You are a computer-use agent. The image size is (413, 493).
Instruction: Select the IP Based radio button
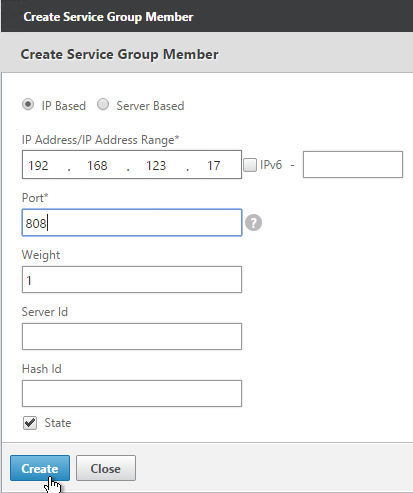(28, 105)
